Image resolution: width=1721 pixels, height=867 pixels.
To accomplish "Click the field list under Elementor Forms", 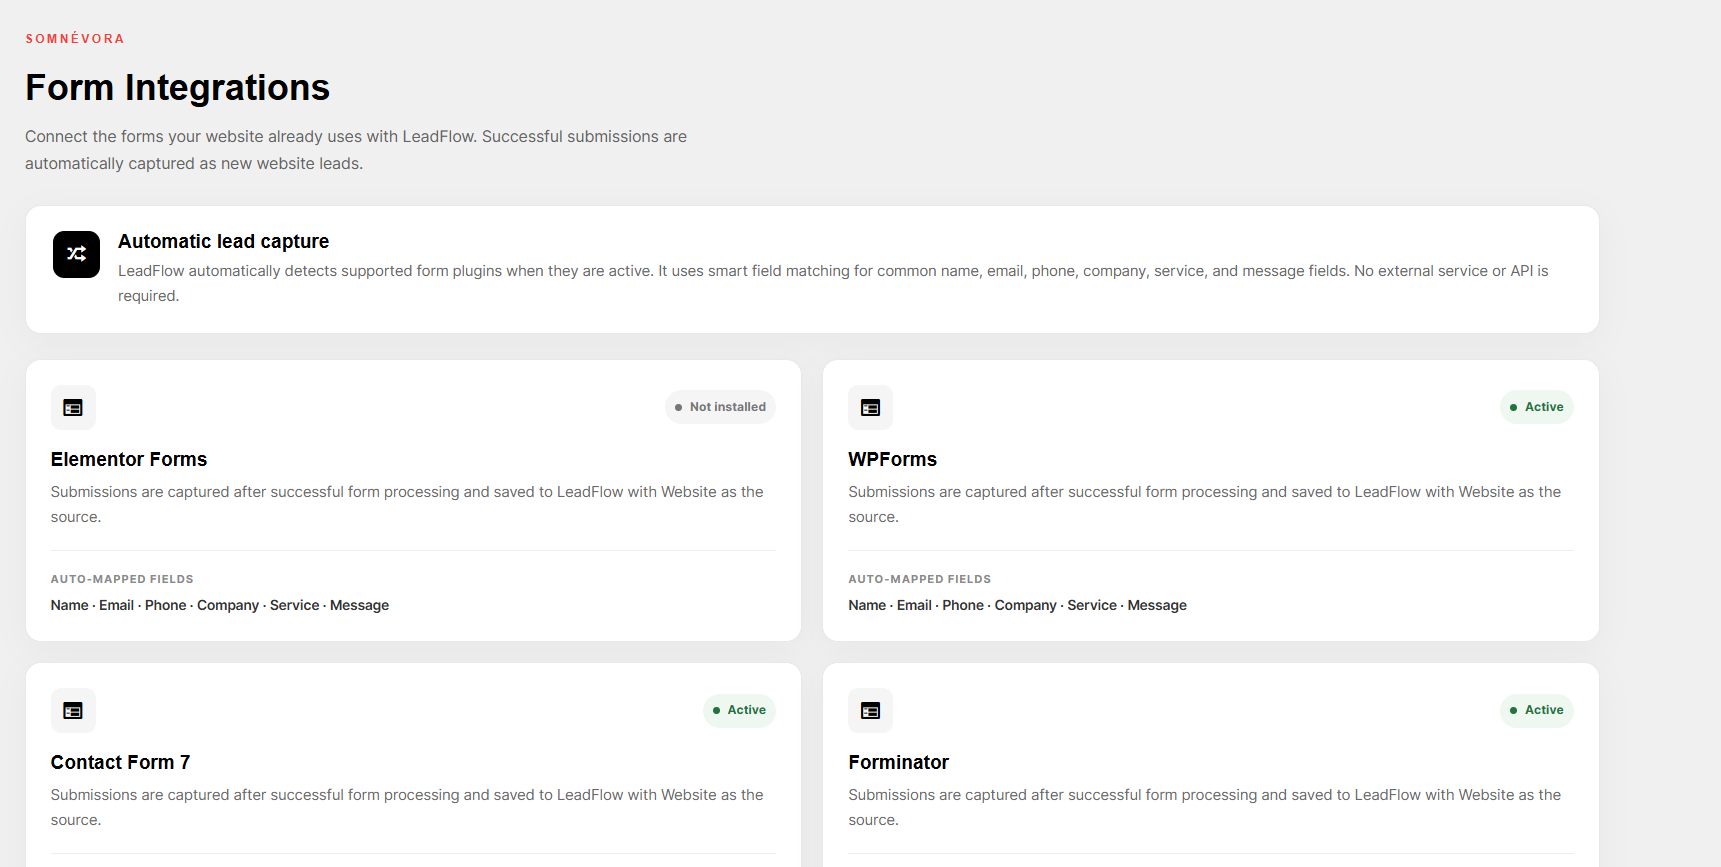I will click(x=220, y=605).
